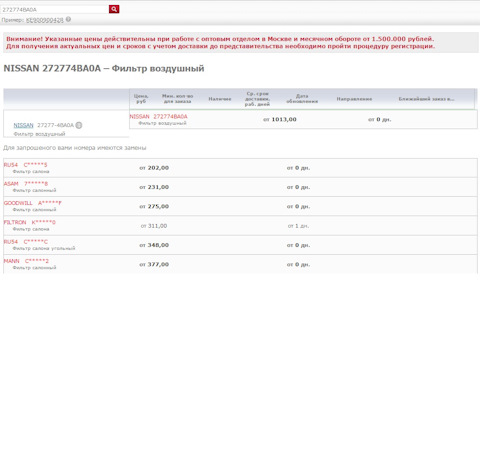Click the red wholesale price warning notice
The image size is (480, 451).
point(241,43)
